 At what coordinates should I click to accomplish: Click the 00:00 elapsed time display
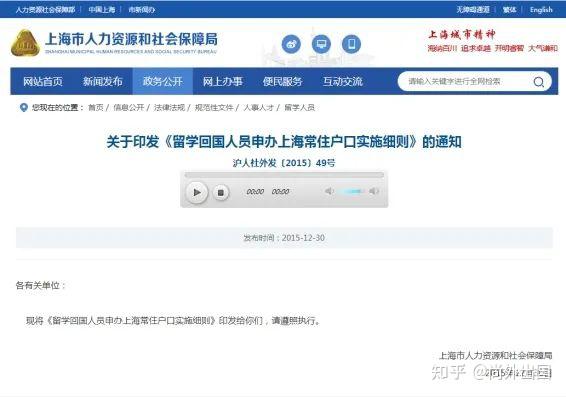pyautogui.click(x=255, y=192)
